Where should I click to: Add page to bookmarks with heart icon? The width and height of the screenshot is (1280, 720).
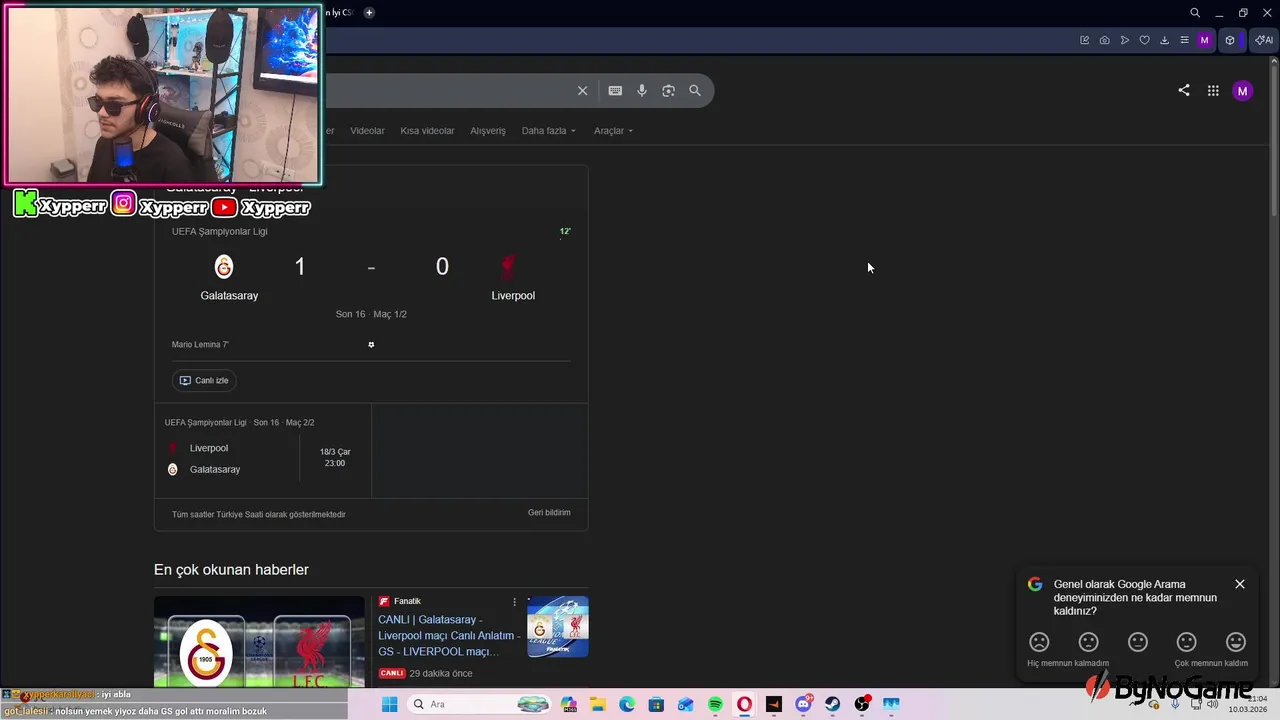1144,40
